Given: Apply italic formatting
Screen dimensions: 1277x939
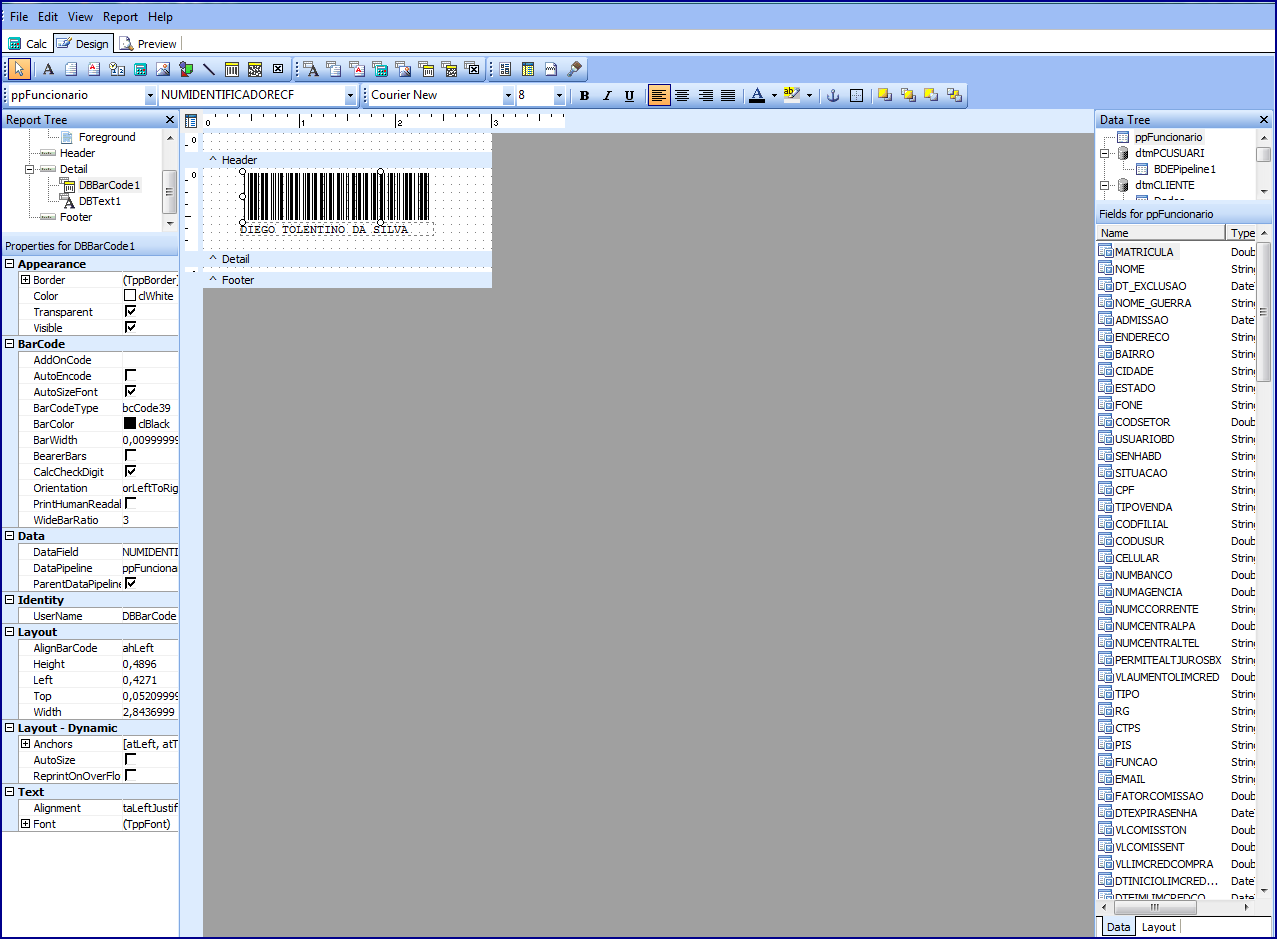Looking at the screenshot, I should 607,95.
